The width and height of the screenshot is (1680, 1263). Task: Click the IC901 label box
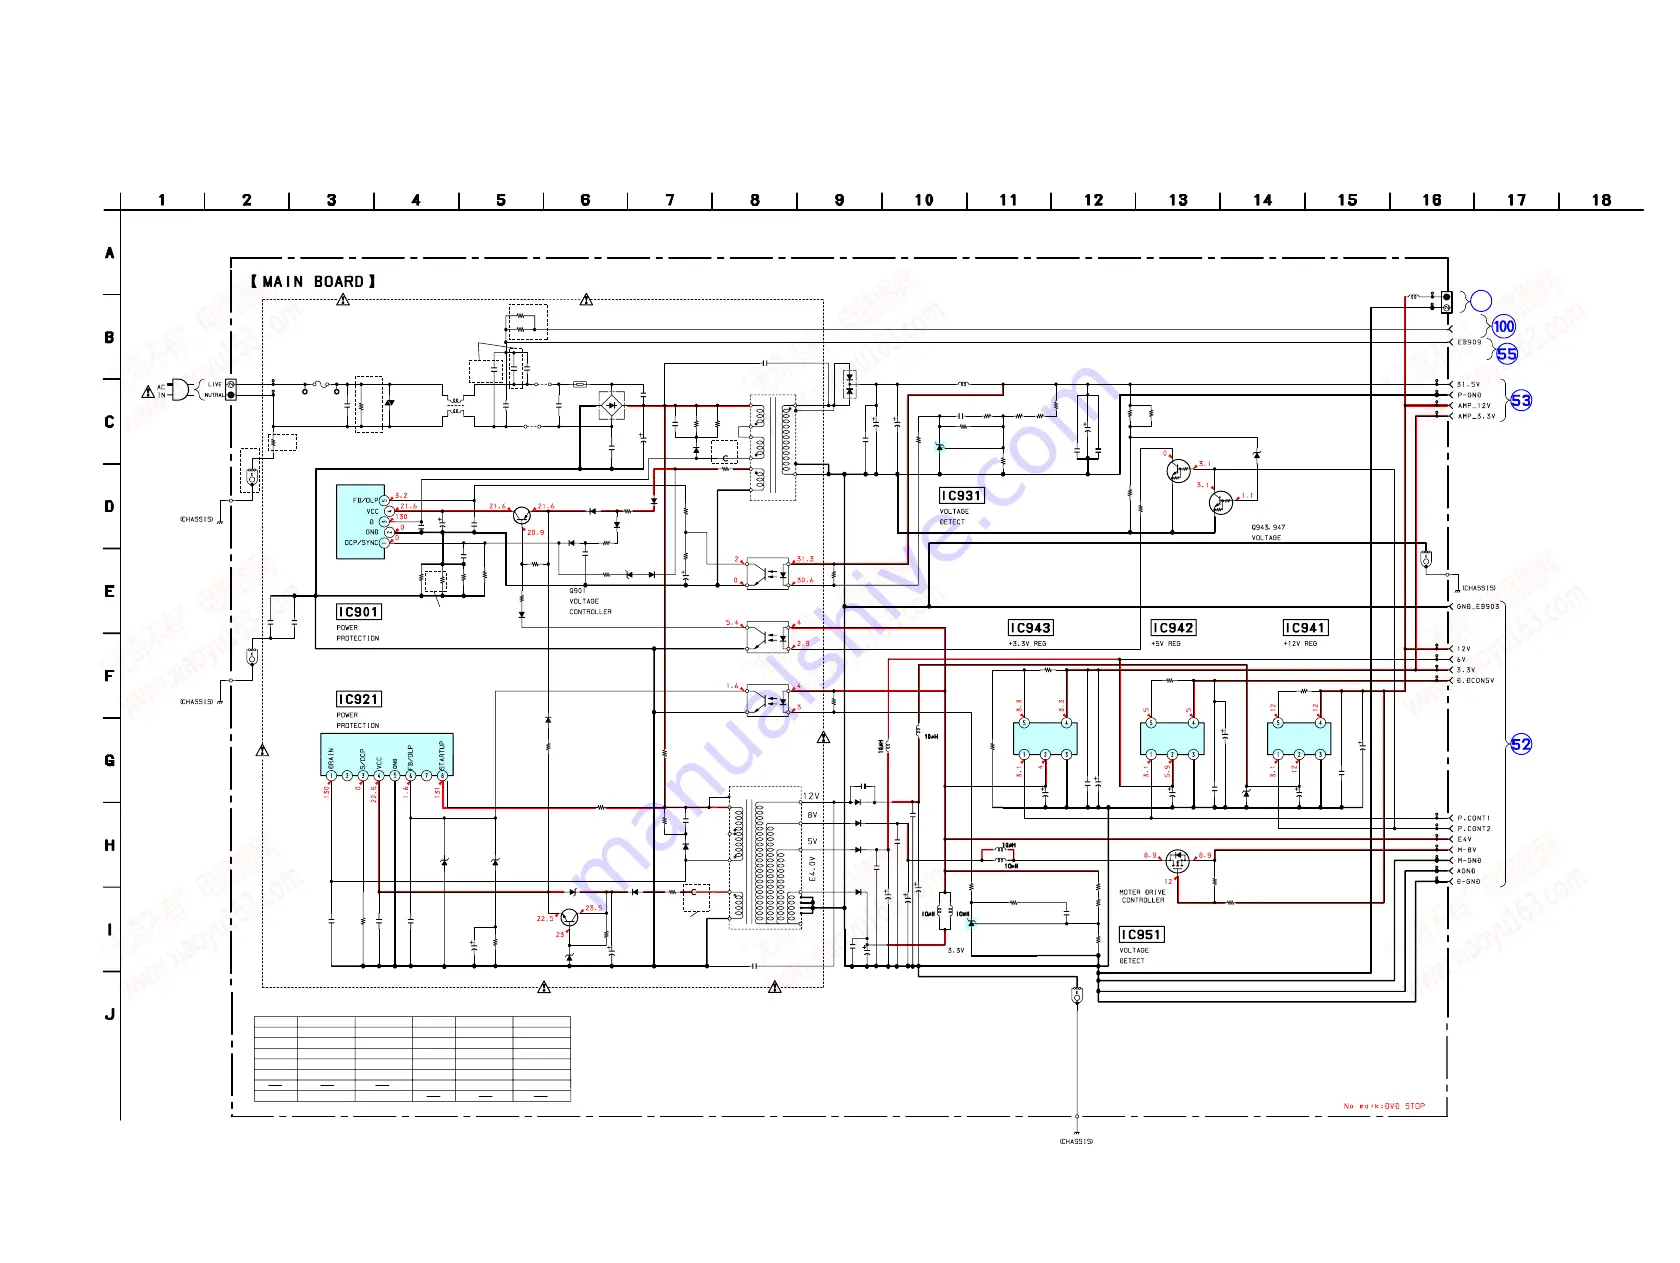358,612
